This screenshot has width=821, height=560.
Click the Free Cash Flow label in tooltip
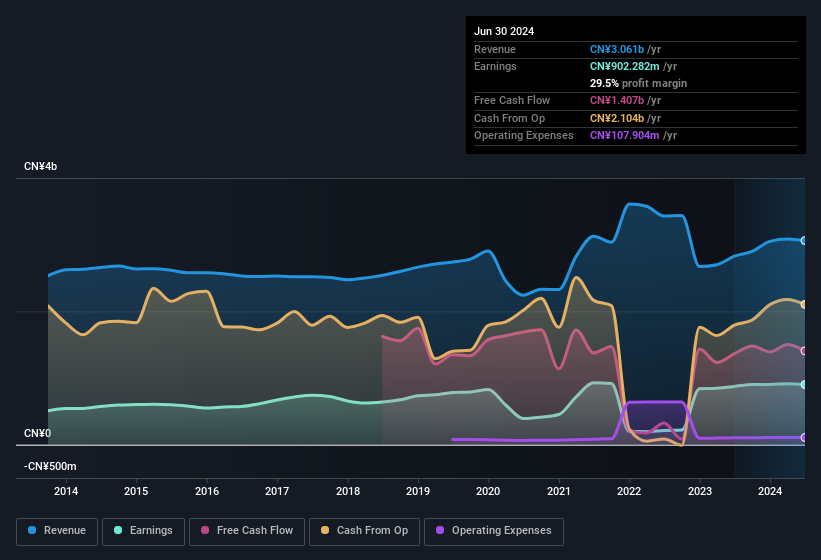512,100
